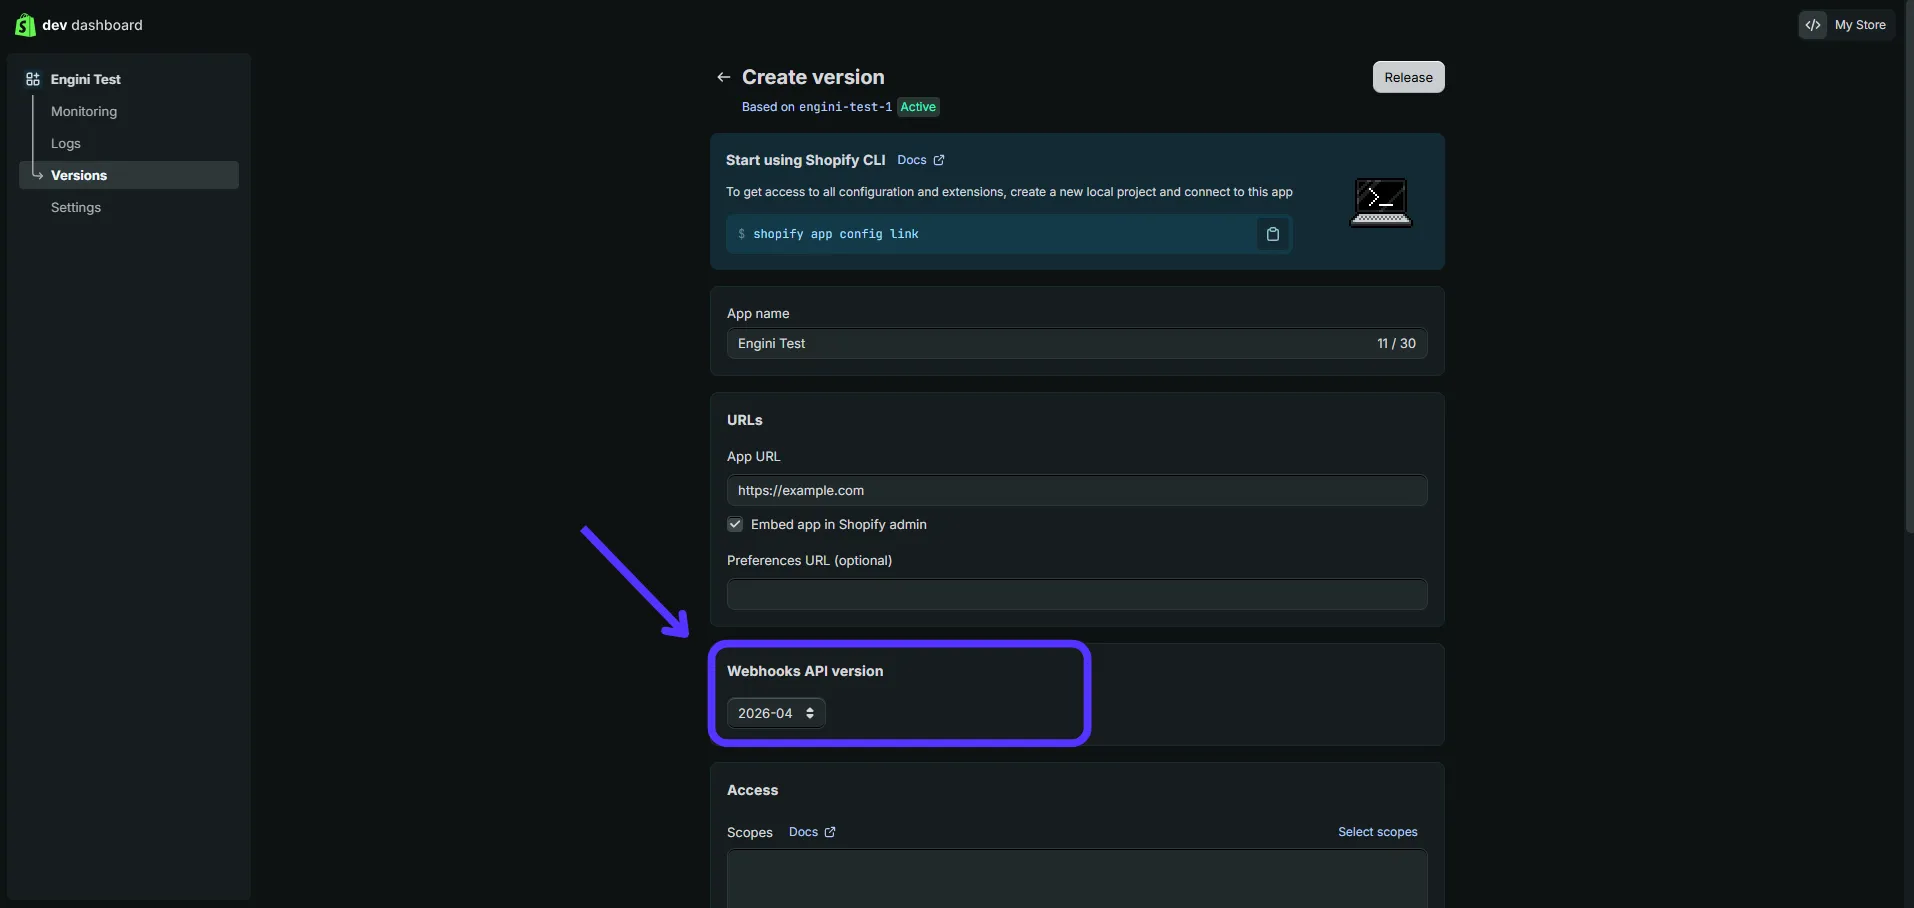Image resolution: width=1914 pixels, height=908 pixels.
Task: Click the Access section heading
Action: tap(752, 790)
